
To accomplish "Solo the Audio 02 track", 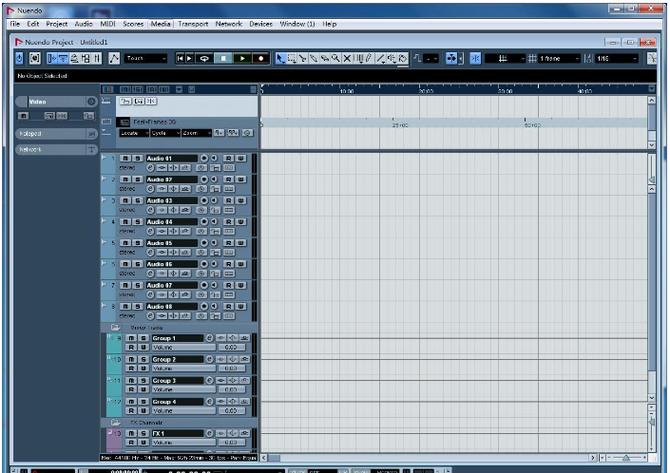I will click(137, 179).
